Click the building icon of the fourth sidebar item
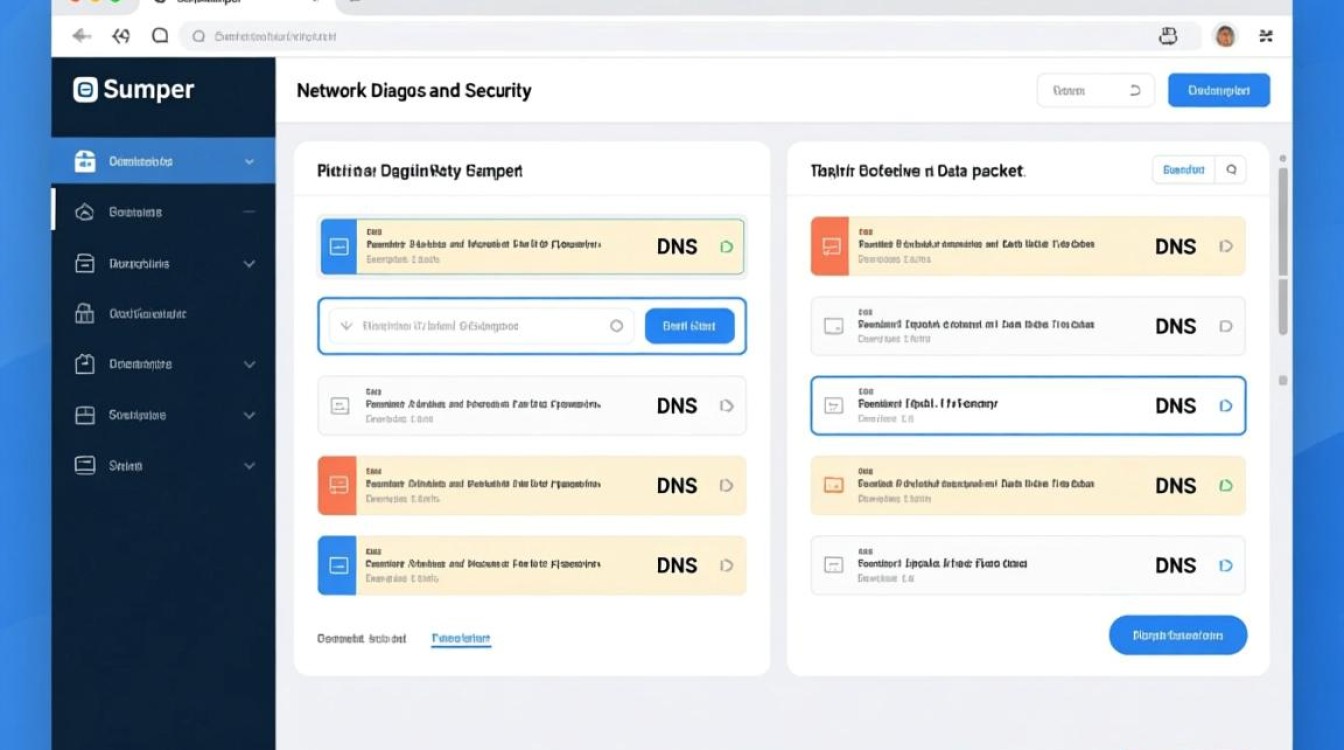 85,314
